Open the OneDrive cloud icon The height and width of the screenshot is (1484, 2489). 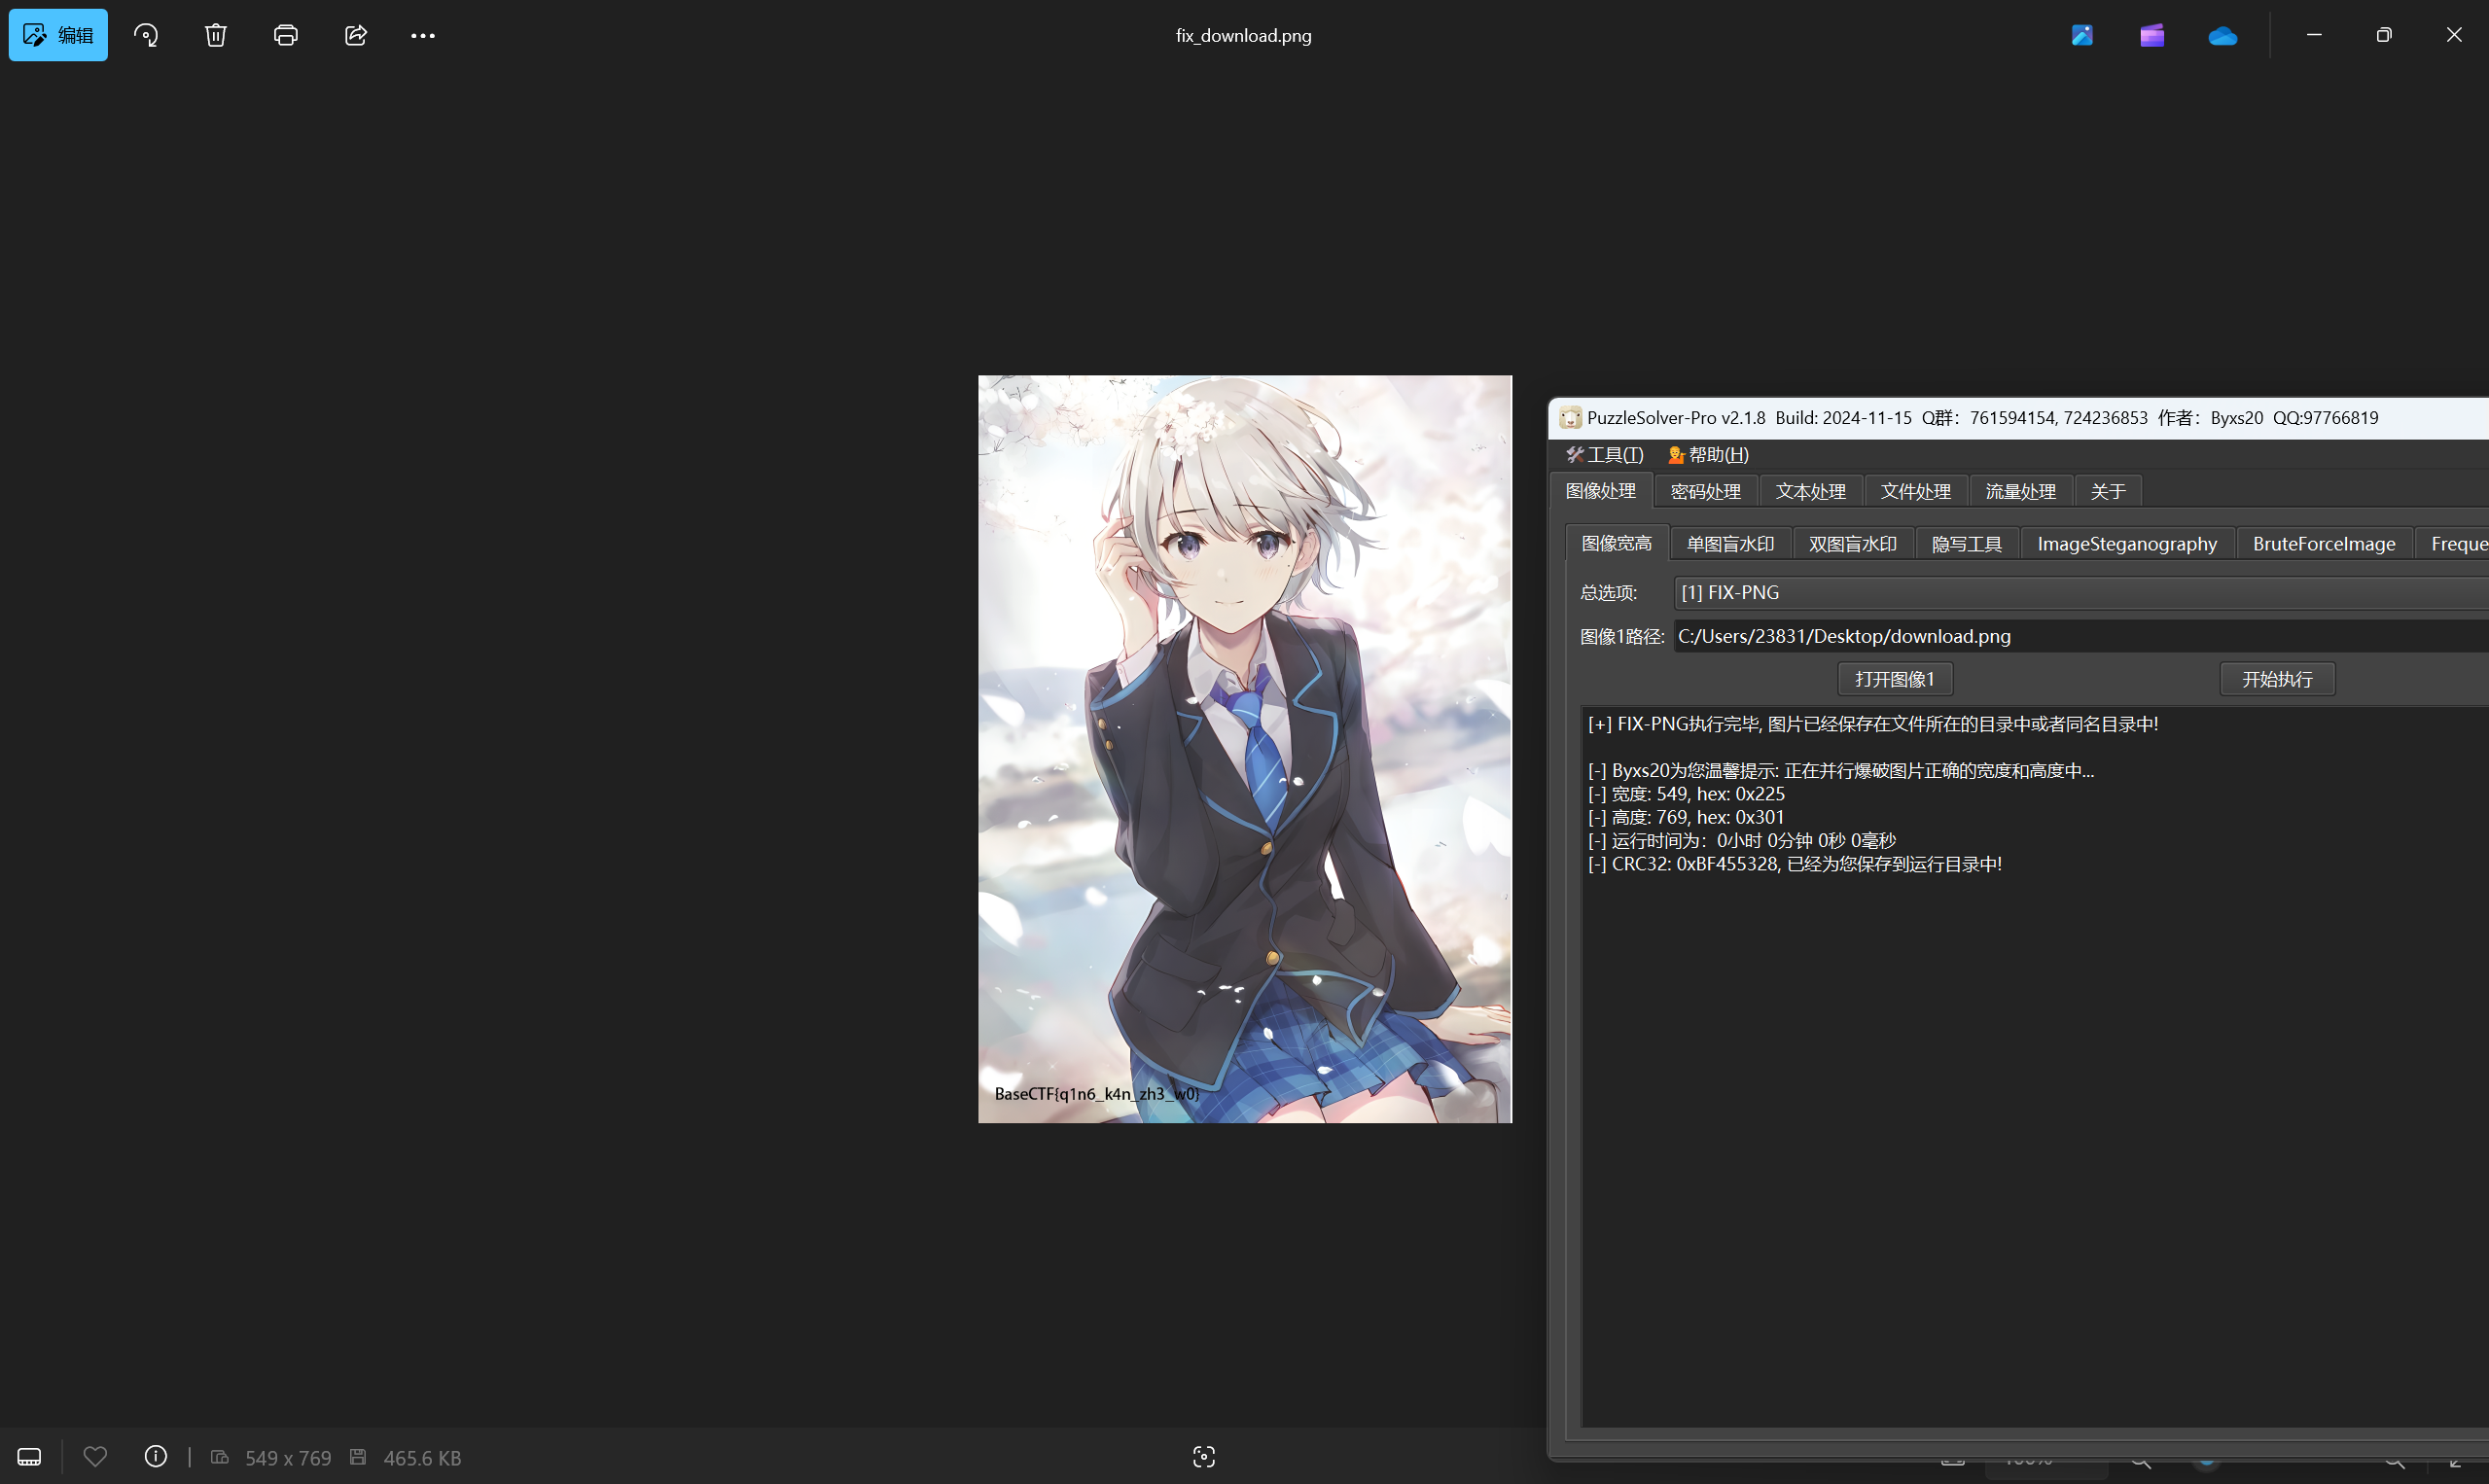tap(2222, 35)
